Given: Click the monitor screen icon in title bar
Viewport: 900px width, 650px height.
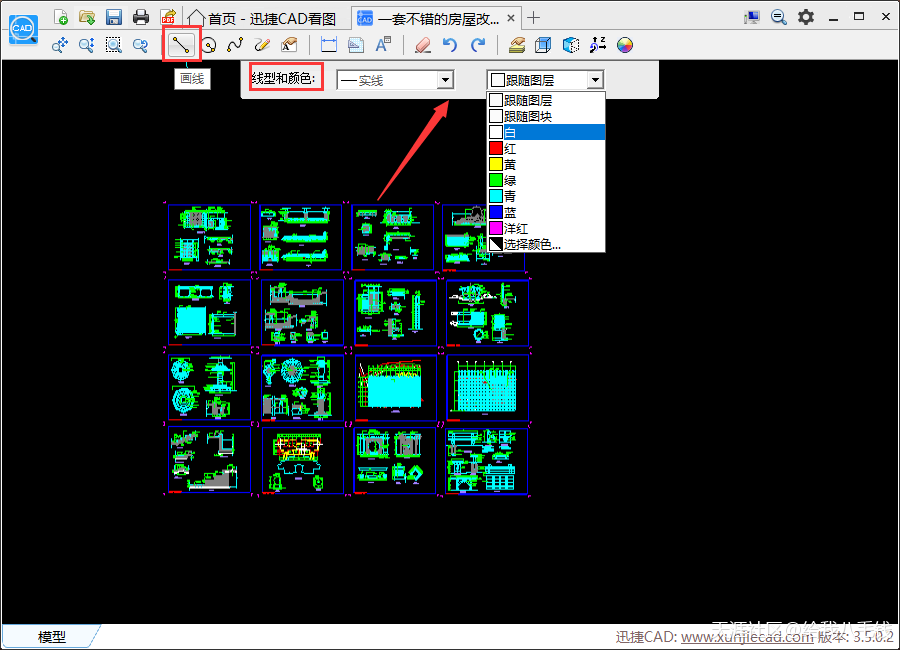Looking at the screenshot, I should pos(751,17).
